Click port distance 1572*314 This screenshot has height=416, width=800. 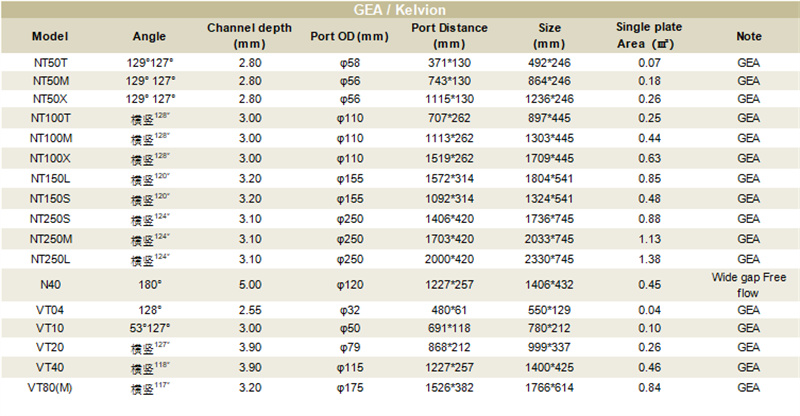449,178
